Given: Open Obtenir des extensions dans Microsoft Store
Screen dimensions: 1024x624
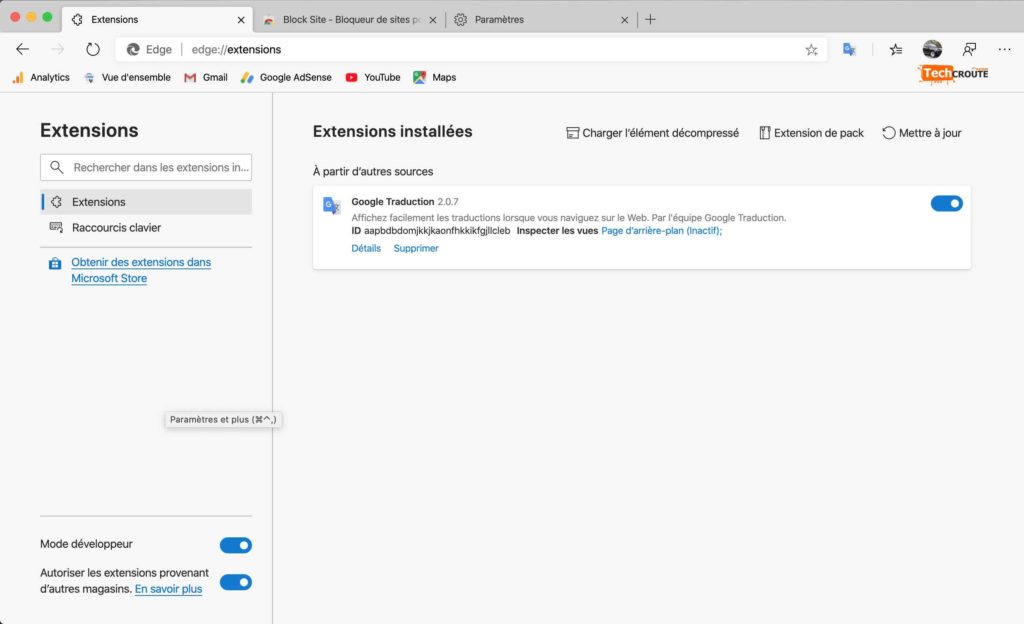Looking at the screenshot, I should (141, 270).
